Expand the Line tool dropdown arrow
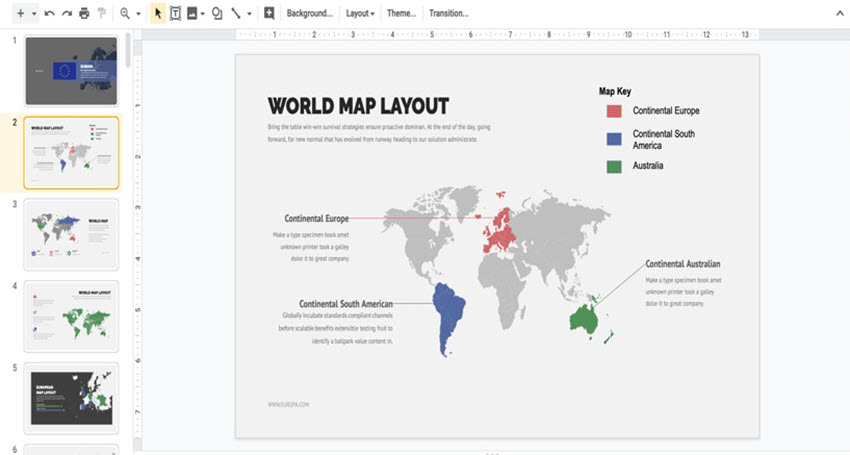Screen dimensions: 850x455 click(x=249, y=14)
